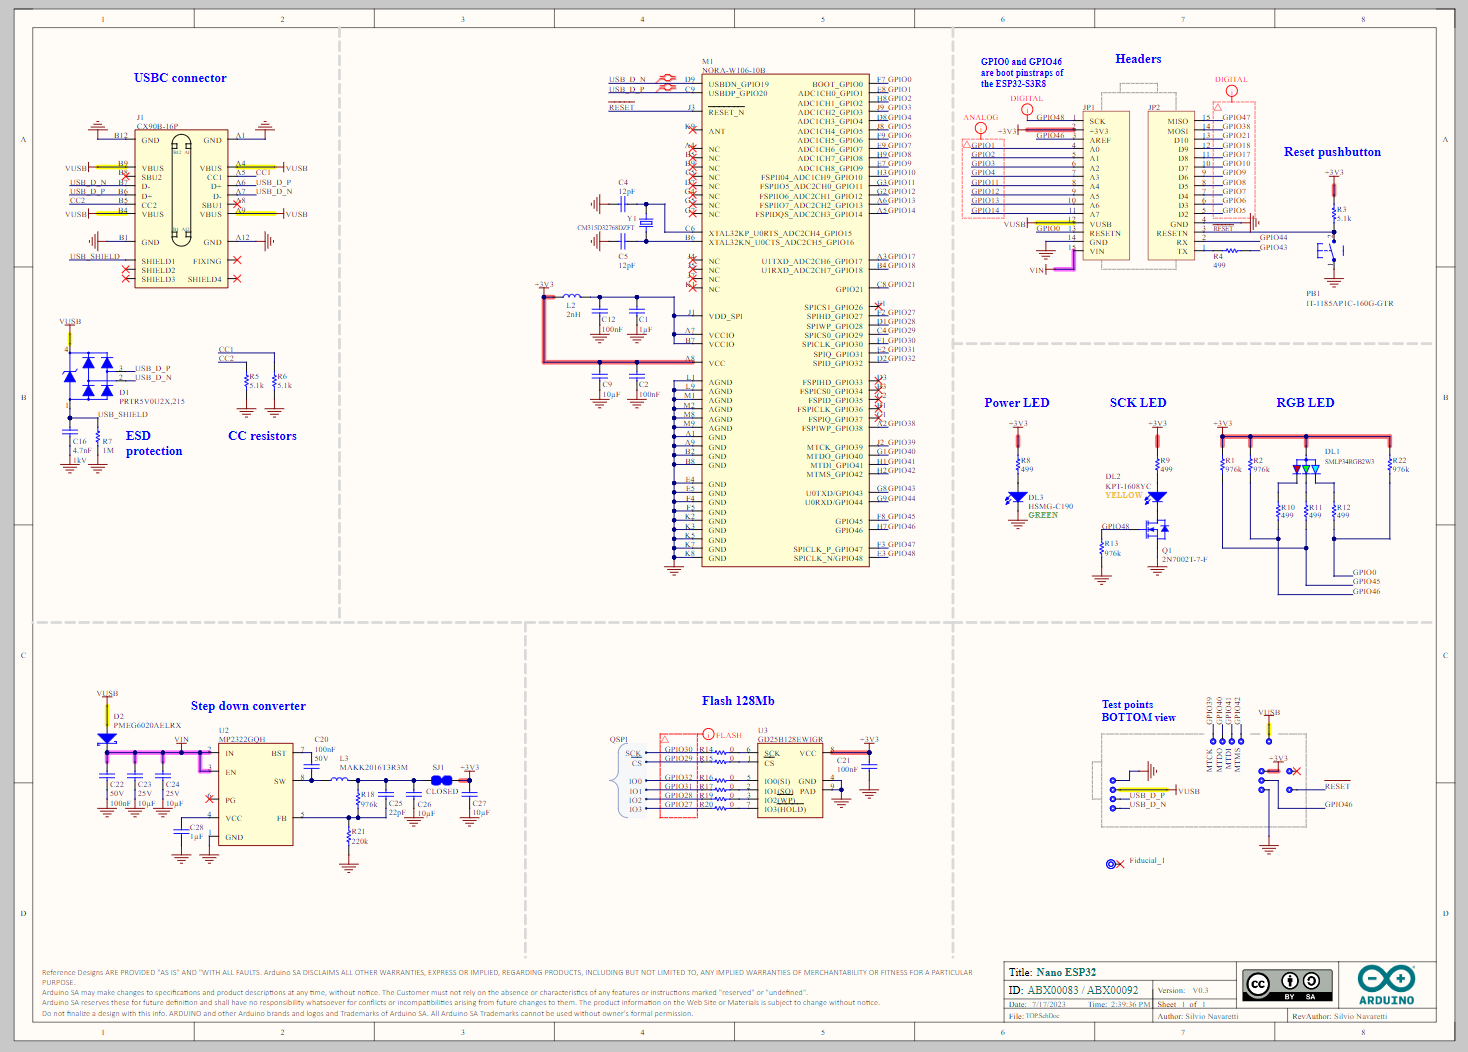Click the DL3 green power LED symbol
The height and width of the screenshot is (1052, 1468).
pyautogui.click(x=1018, y=497)
